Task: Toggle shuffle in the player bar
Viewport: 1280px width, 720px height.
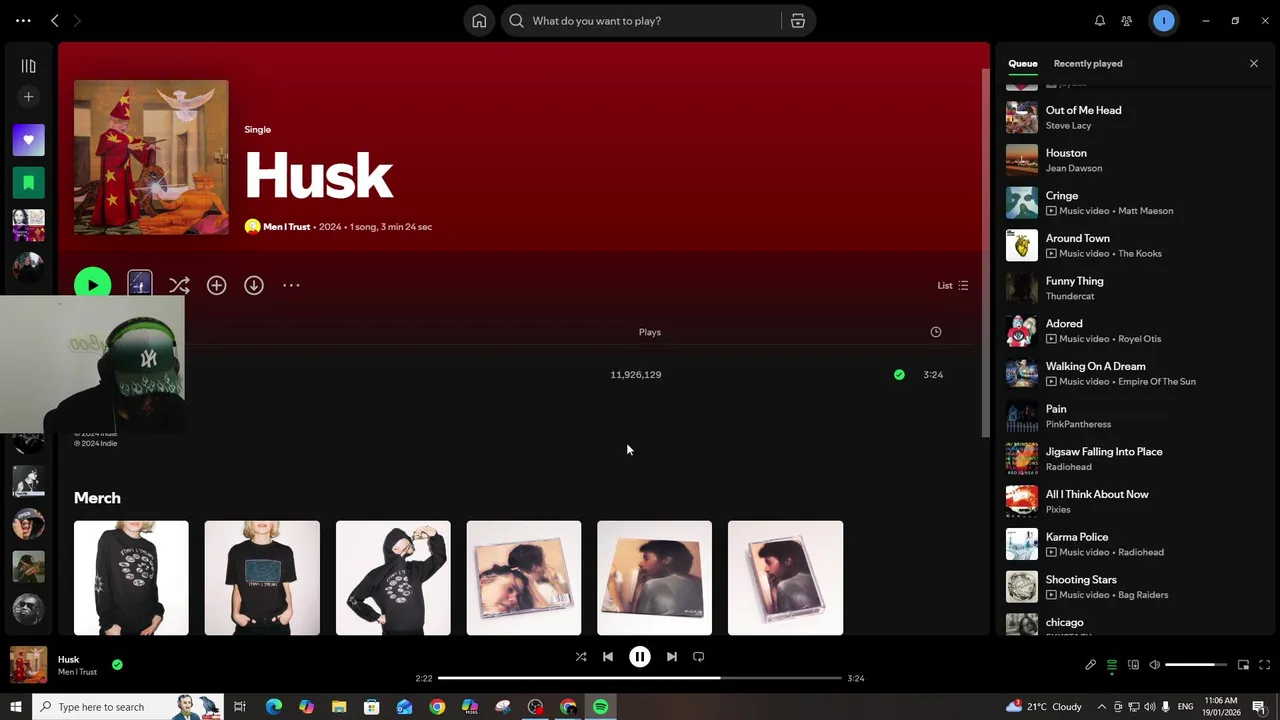Action: click(x=581, y=657)
